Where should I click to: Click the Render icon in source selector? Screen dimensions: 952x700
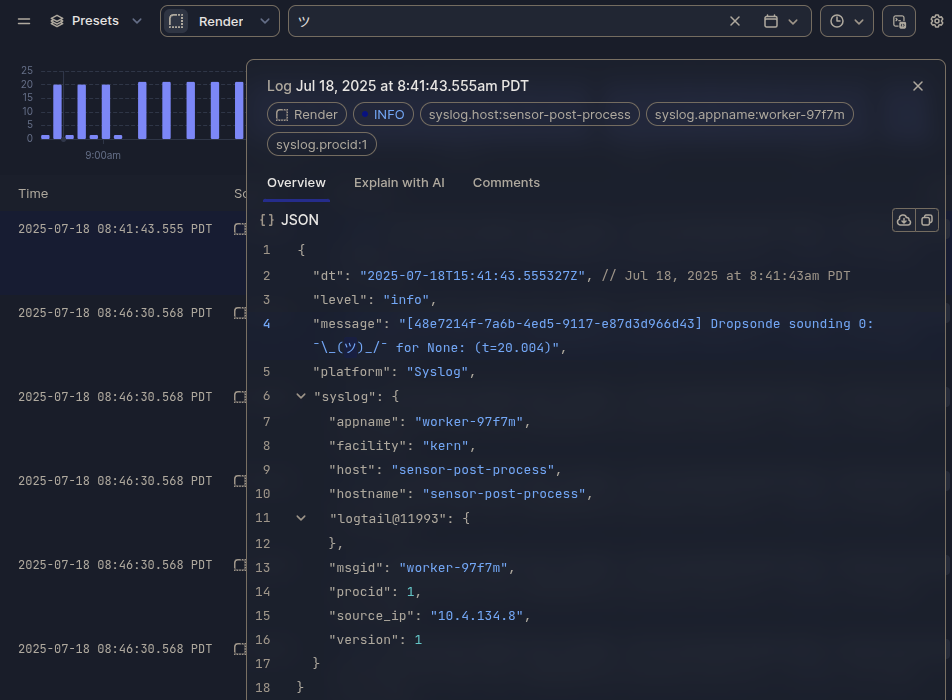176,21
